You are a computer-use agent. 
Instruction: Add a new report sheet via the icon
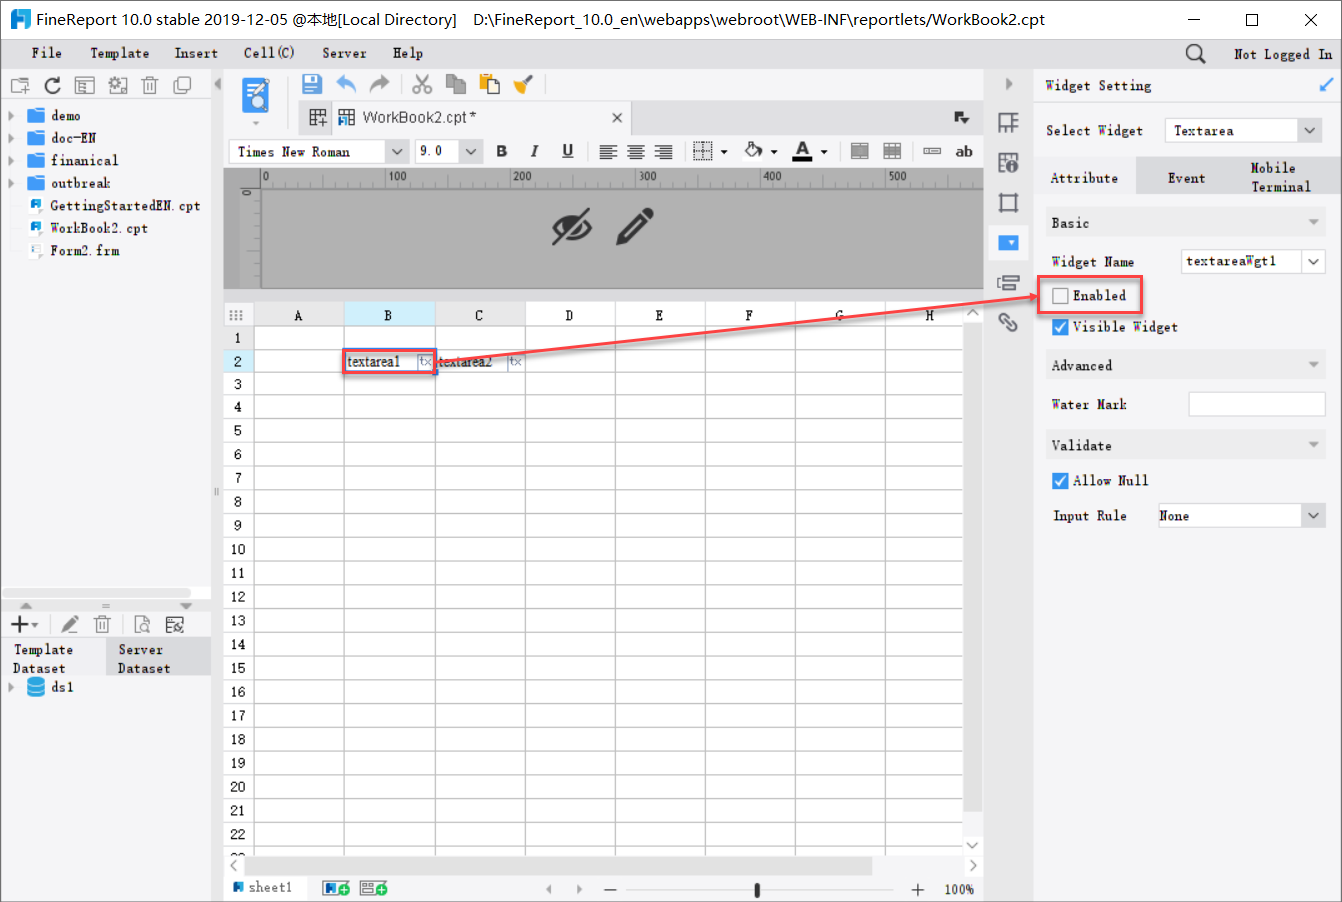pyautogui.click(x=335, y=887)
